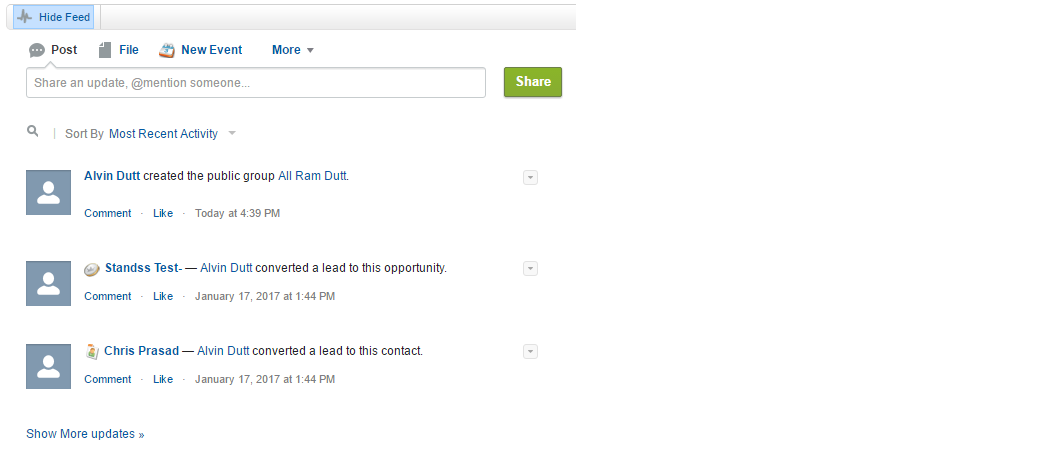Open action menu for Standss Test post
This screenshot has width=1040, height=473.
click(530, 268)
